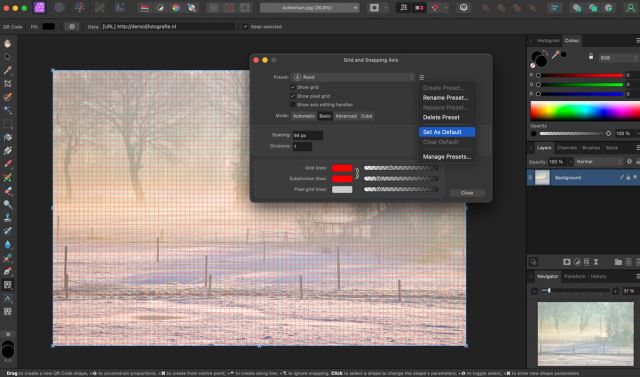Viewport: 640px width, 377px height.
Task: Choose Manage Presets... menu item
Action: pos(447,157)
